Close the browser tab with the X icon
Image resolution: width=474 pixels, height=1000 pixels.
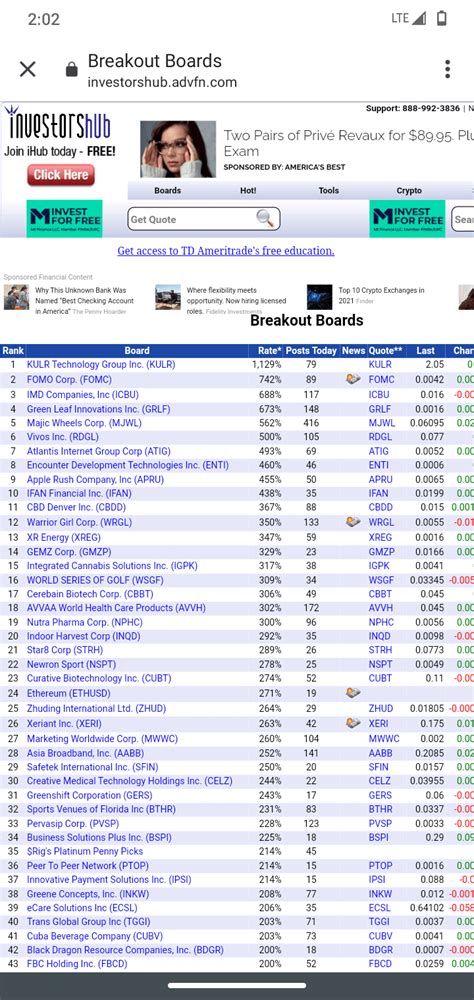[x=27, y=69]
